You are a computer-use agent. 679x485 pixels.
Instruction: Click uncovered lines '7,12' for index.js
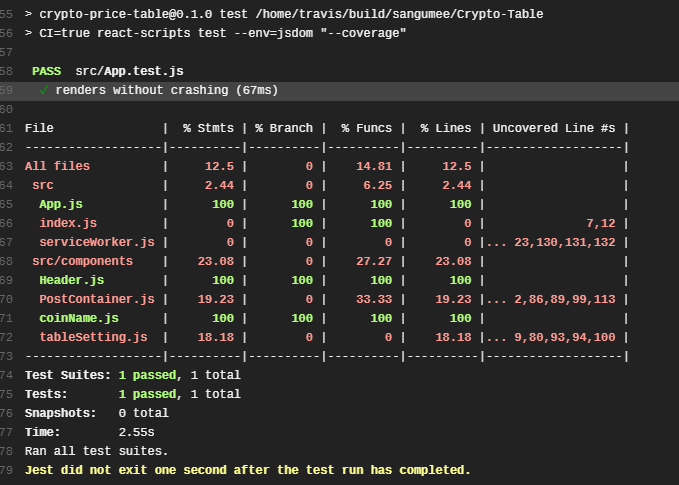click(601, 223)
